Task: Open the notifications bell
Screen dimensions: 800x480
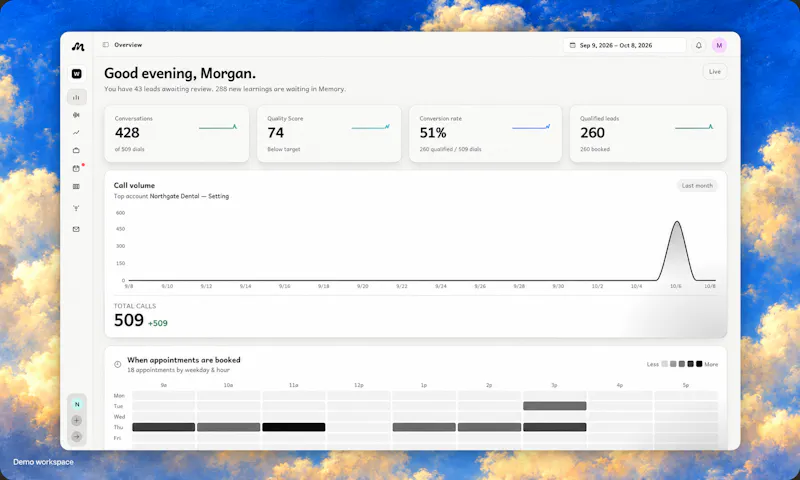Action: pyautogui.click(x=698, y=45)
